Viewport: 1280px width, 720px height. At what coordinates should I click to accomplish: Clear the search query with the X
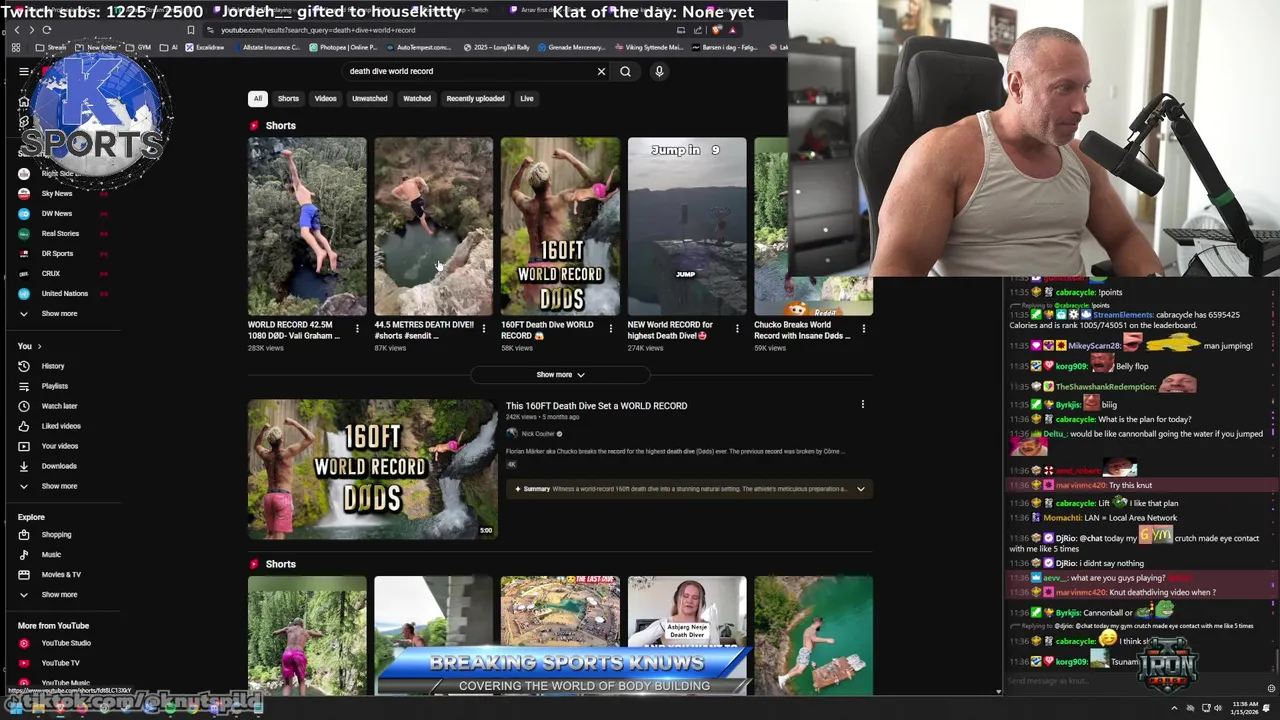601,71
